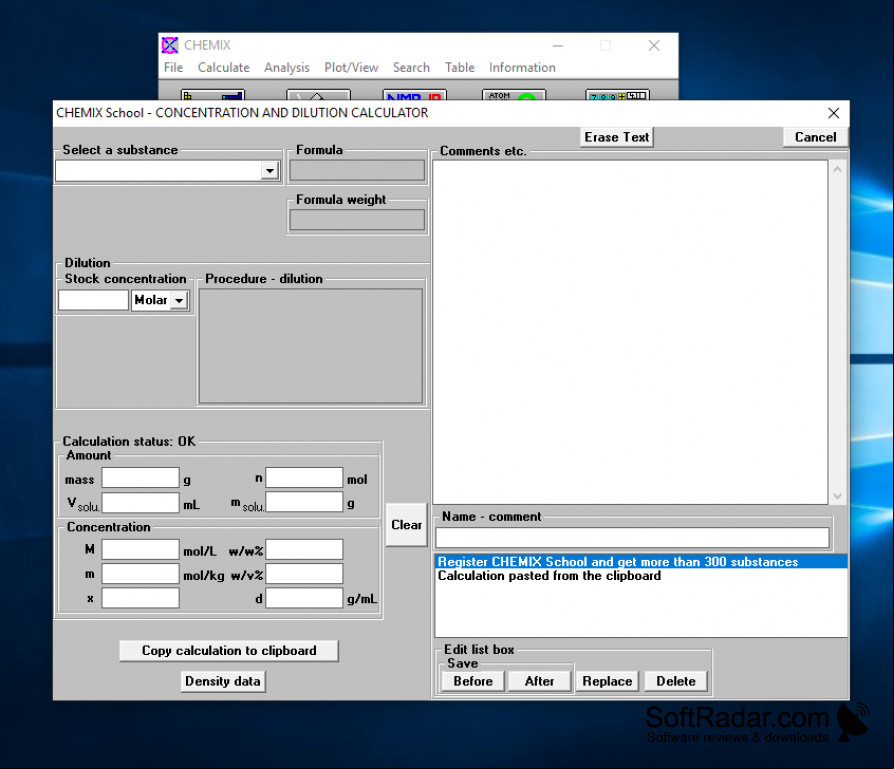Click the V solu. (mL) input field
This screenshot has width=894, height=769.
click(x=140, y=502)
